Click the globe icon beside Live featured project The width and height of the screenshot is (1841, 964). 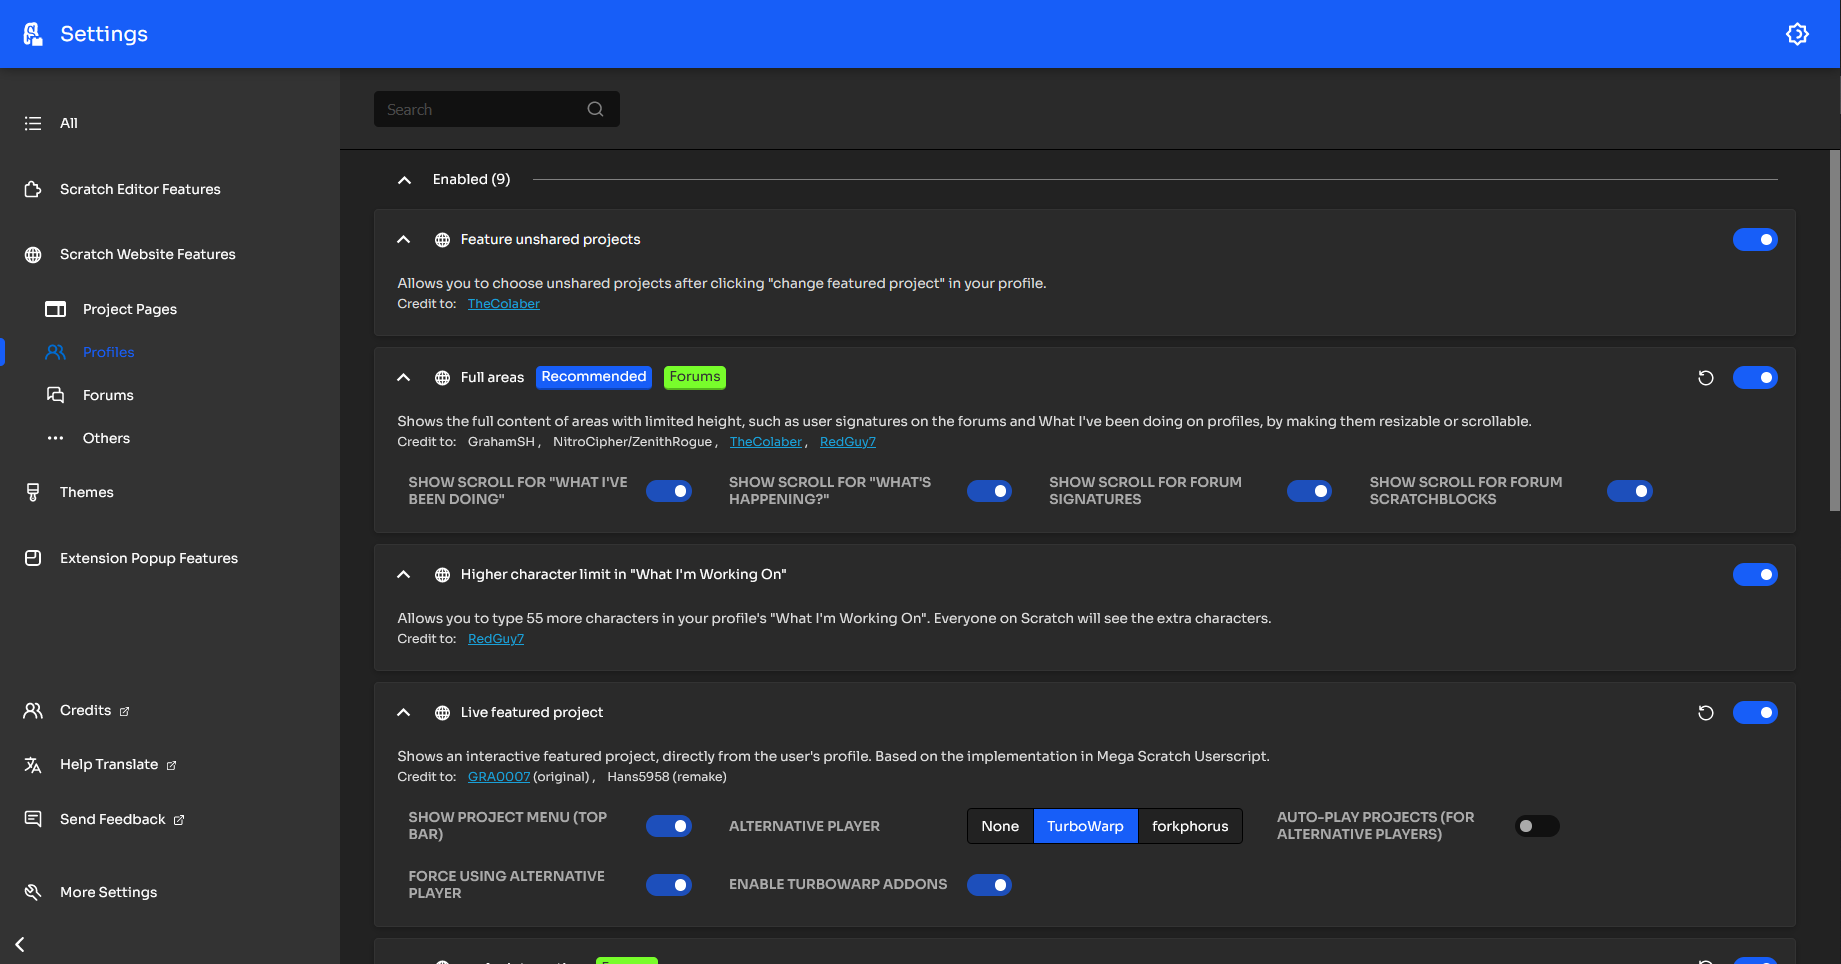coord(442,713)
